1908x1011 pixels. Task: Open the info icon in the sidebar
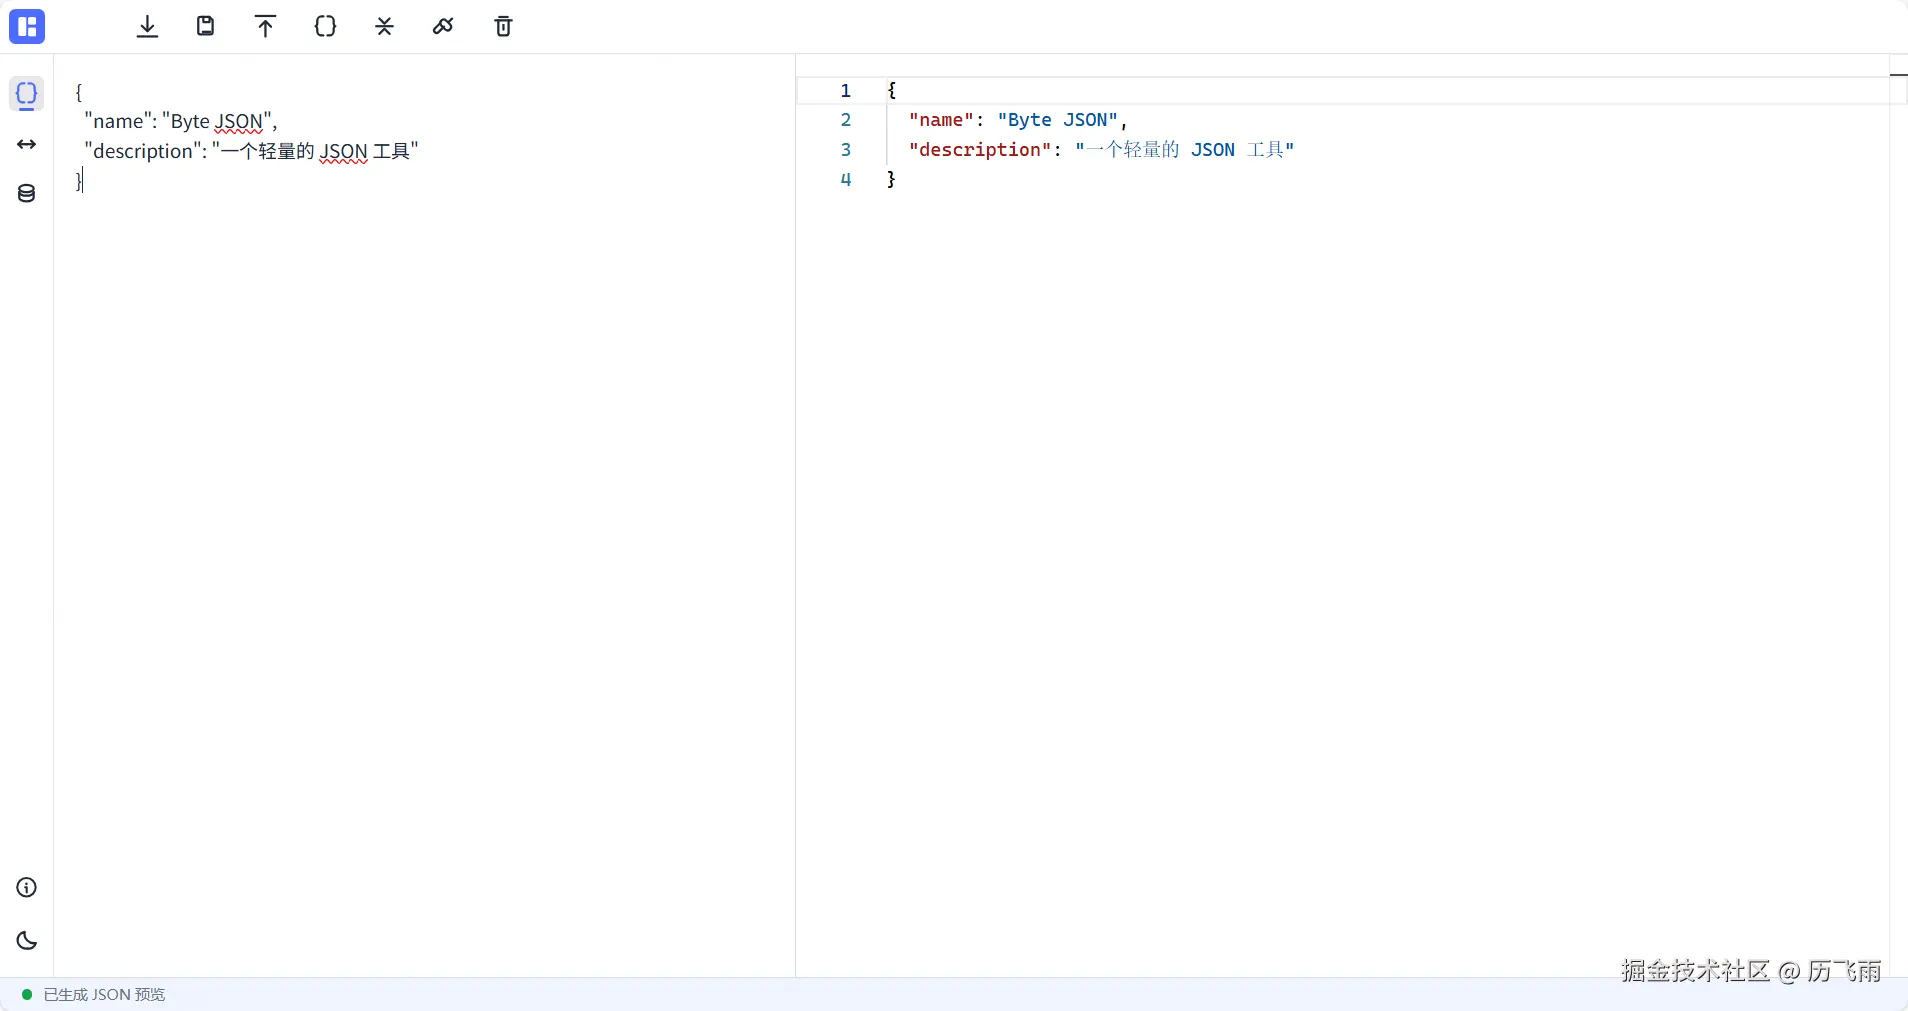pos(27,888)
